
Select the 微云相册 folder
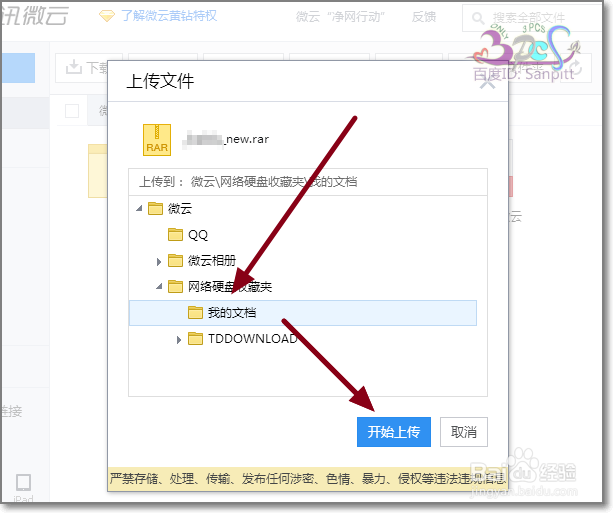click(x=212, y=260)
